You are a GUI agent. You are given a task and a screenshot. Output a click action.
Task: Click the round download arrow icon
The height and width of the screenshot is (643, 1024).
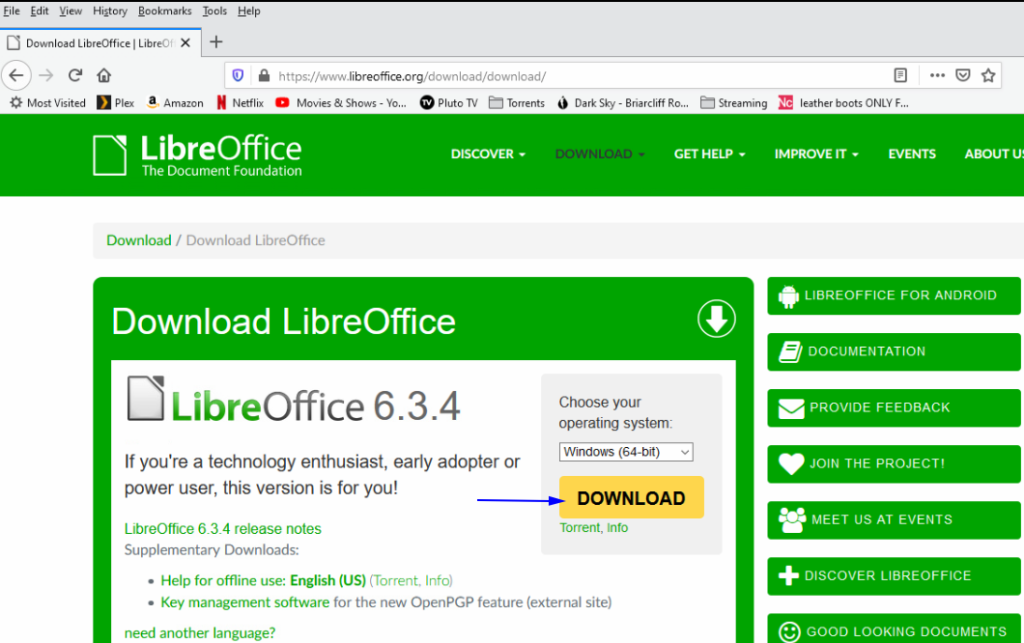pos(716,319)
